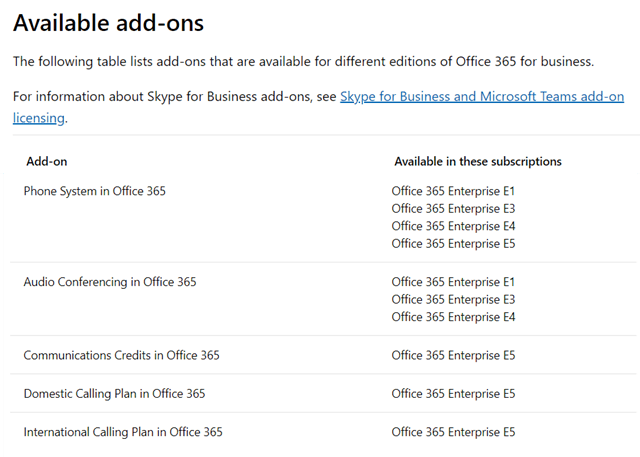Screen dimensions: 640x457
Task: Click 'Communications Credits in Office 365' cell
Action: tap(122, 355)
